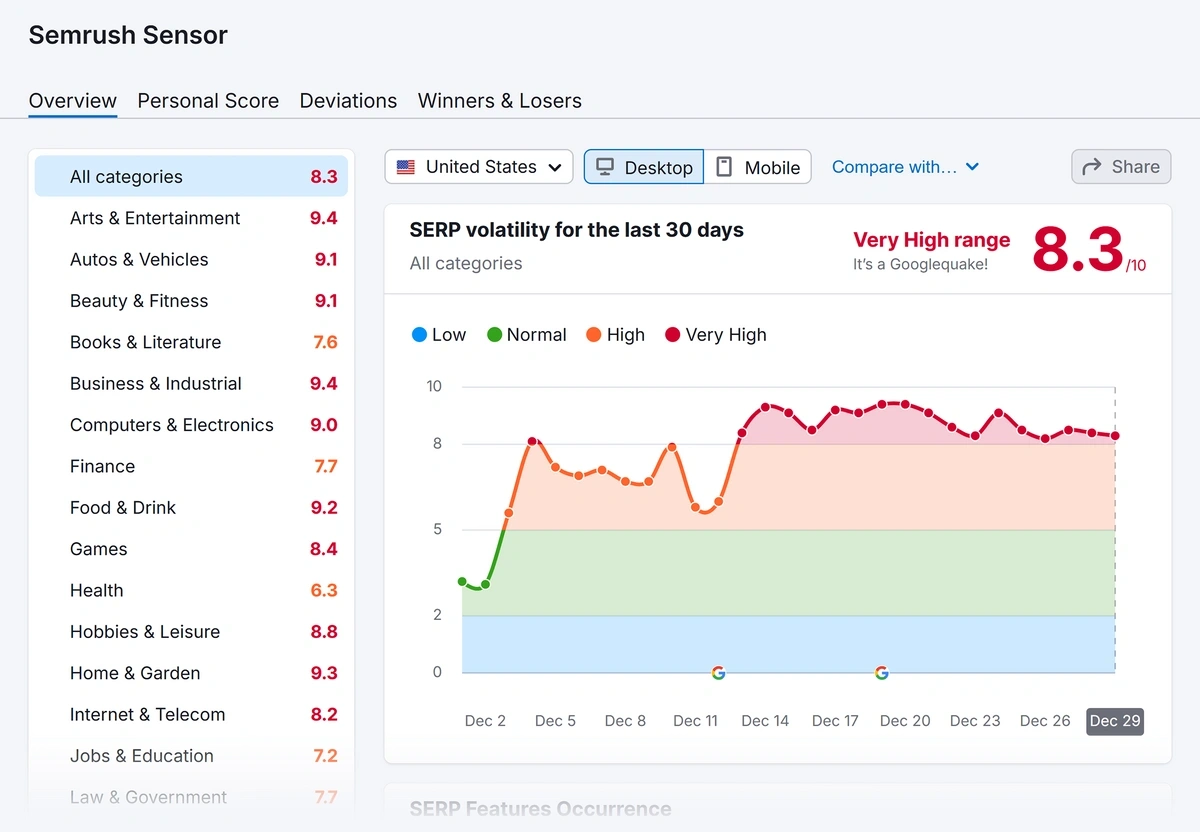Screen dimensions: 1200x832
Task: Select the Mobile device toggle
Action: (x=757, y=167)
